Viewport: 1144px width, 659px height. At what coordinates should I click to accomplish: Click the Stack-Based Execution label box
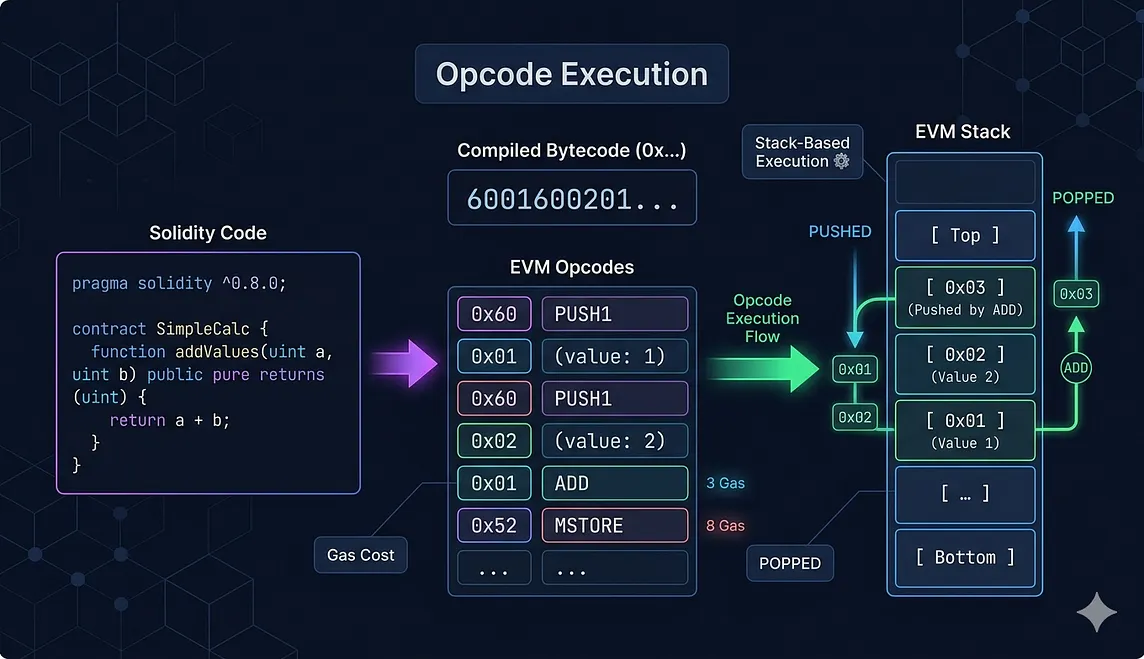point(802,152)
